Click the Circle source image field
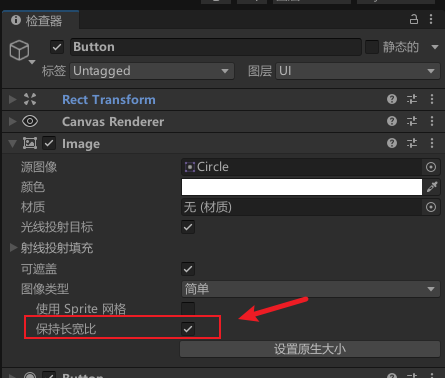Image resolution: width=445 pixels, height=378 pixels. [302, 167]
